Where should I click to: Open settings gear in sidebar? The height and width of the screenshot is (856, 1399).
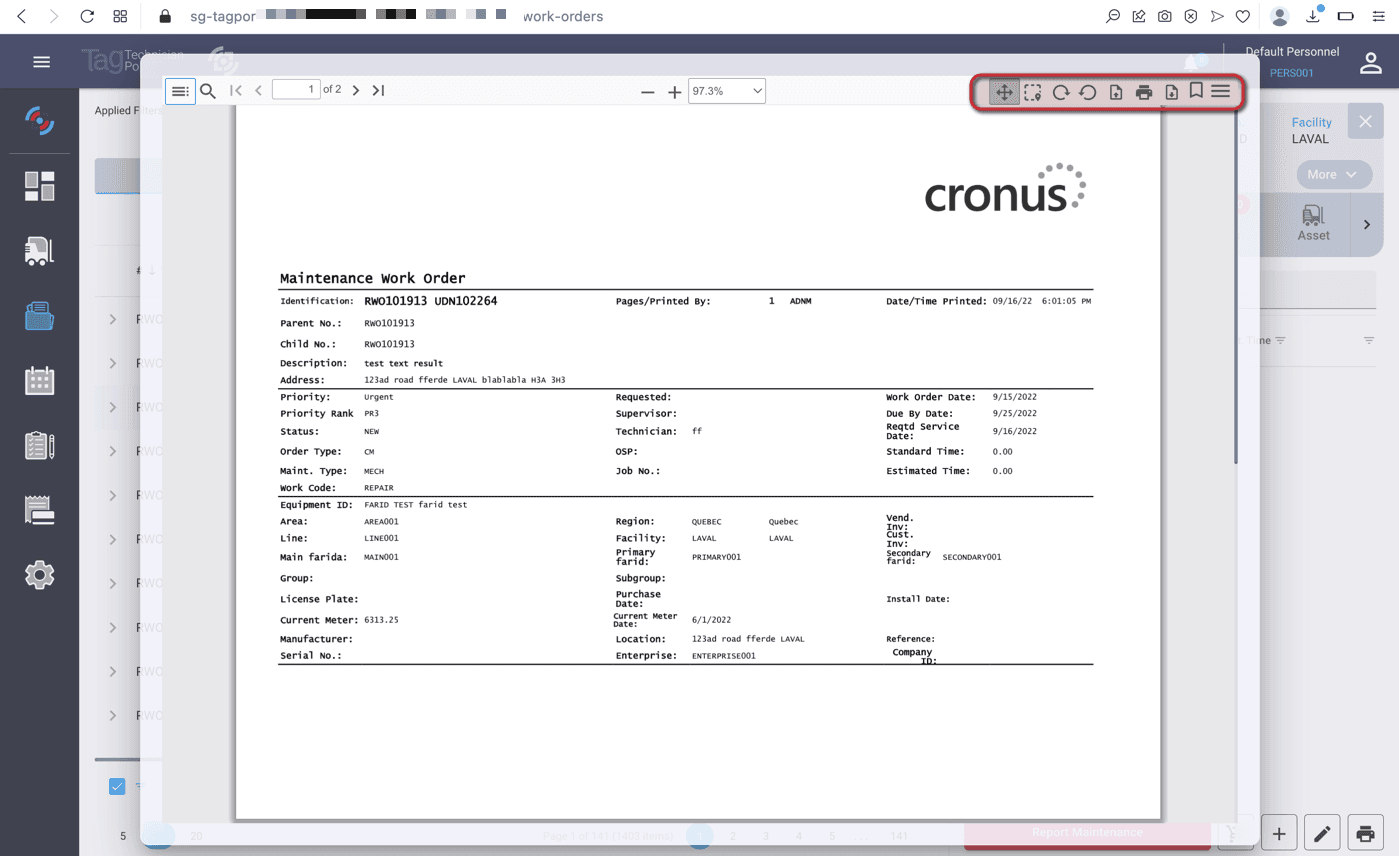pos(40,574)
